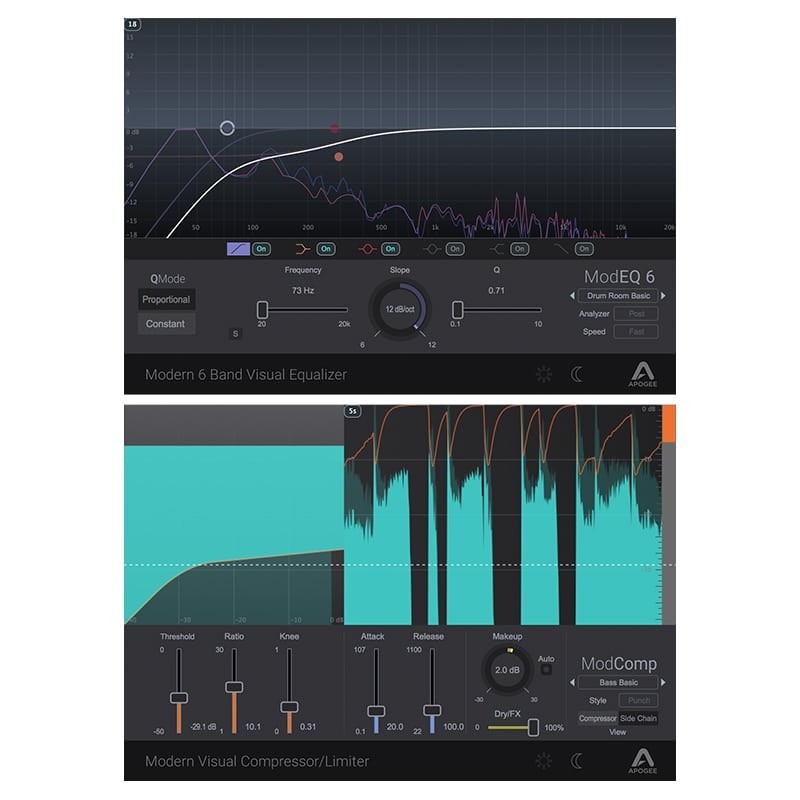This screenshot has height=800, width=800.
Task: Toggle the low-pass band On button
Action: (x=584, y=249)
